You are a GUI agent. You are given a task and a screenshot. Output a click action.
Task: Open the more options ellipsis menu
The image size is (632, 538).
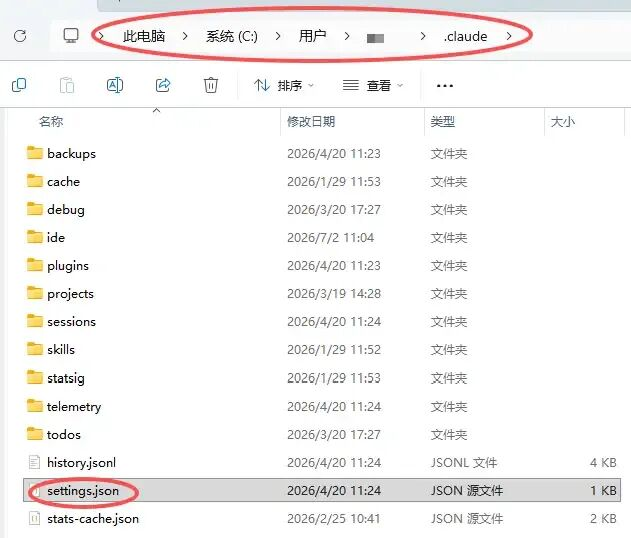click(x=445, y=86)
